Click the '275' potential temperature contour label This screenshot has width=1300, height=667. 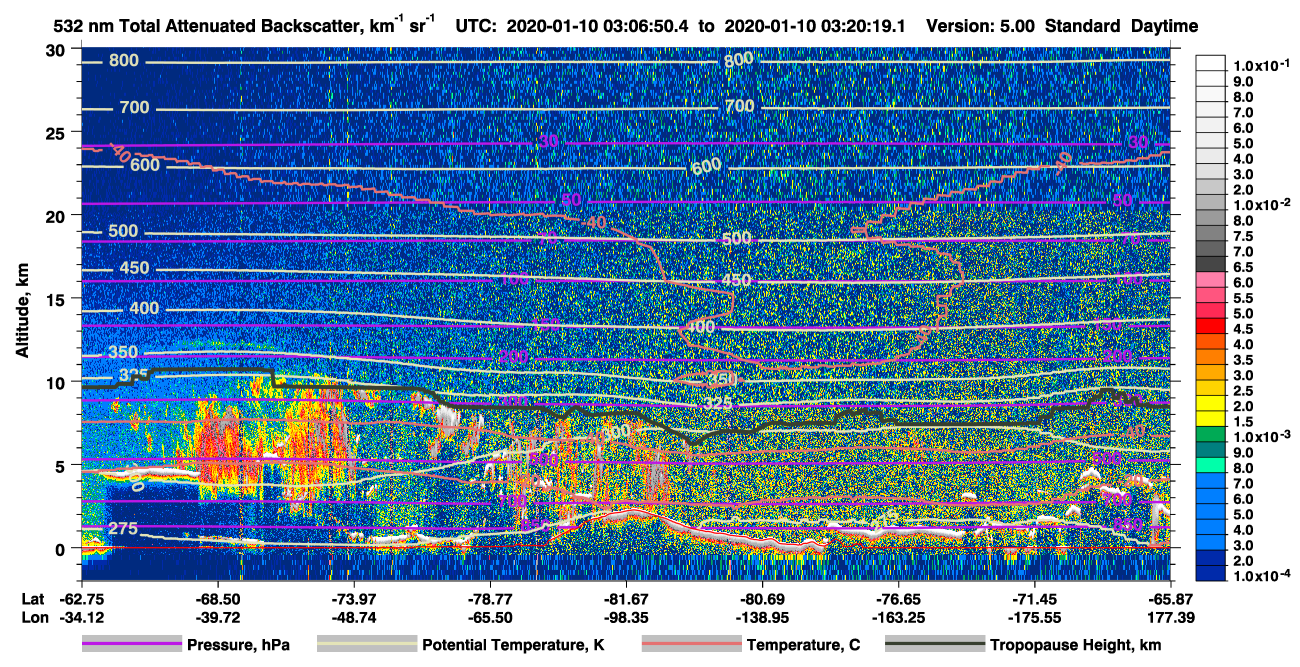123,529
